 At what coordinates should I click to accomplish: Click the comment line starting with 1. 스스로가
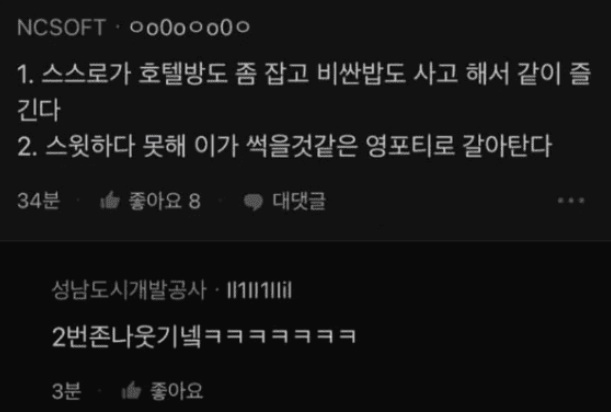[304, 74]
